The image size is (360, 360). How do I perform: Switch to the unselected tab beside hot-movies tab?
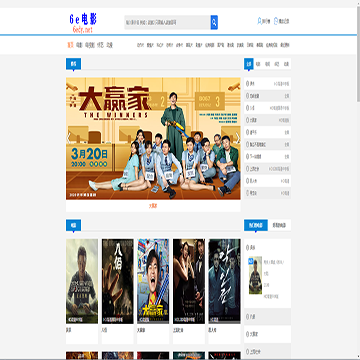click(x=279, y=225)
